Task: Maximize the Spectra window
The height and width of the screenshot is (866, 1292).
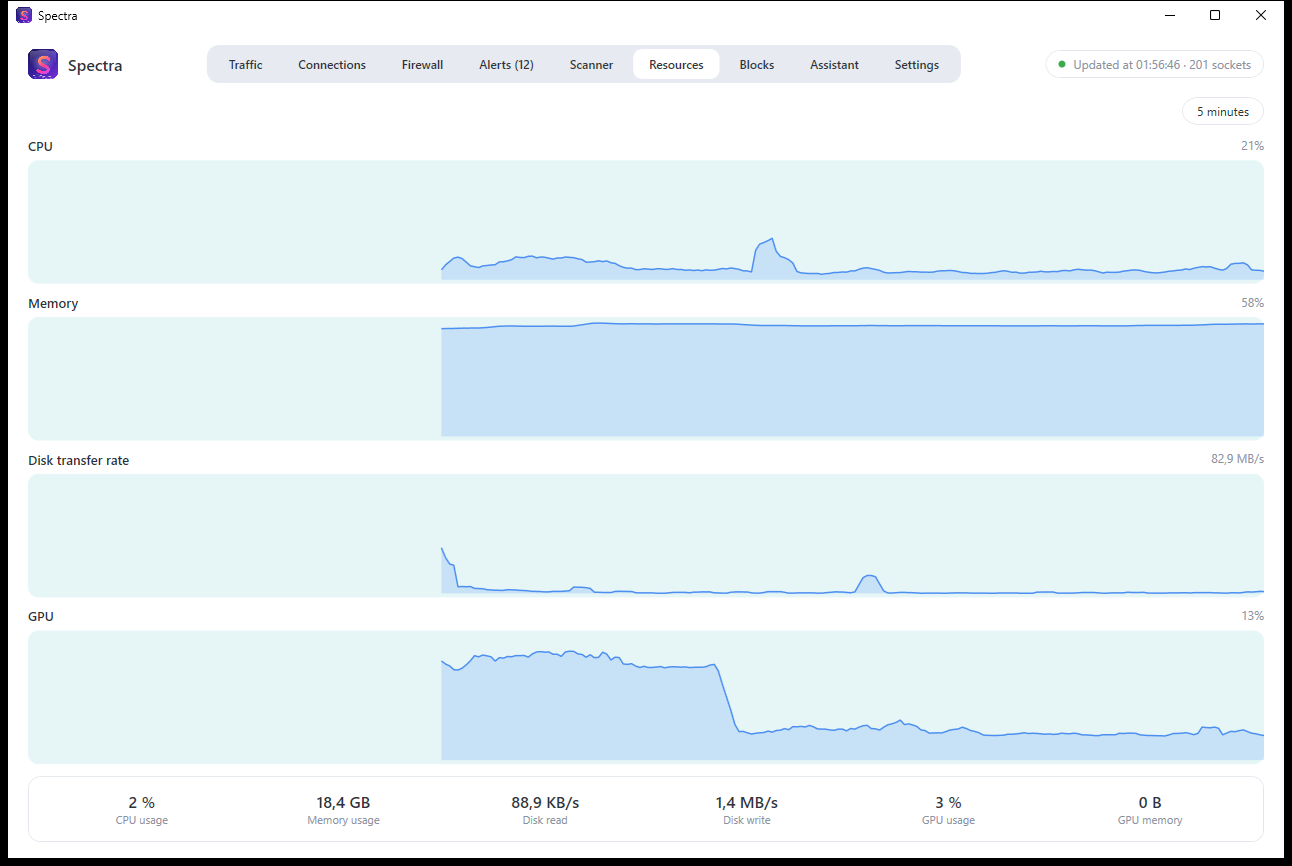Action: [1215, 15]
